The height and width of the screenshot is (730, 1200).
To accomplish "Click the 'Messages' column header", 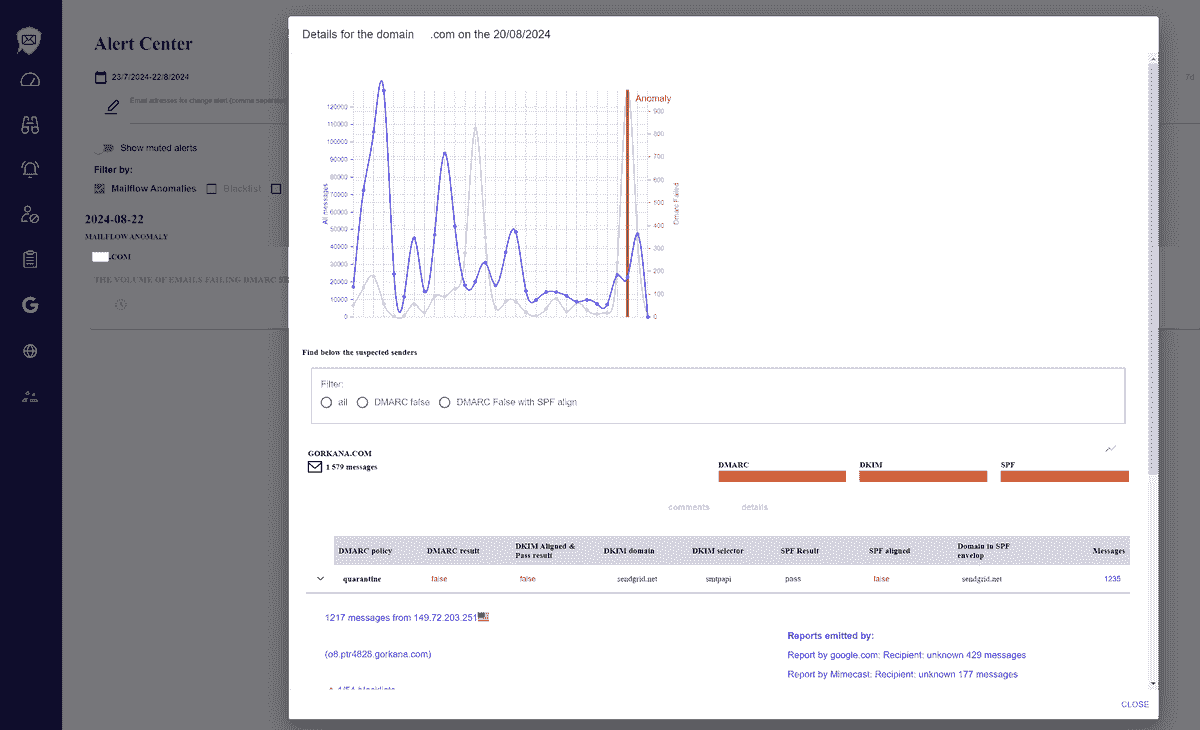I will 1108,551.
